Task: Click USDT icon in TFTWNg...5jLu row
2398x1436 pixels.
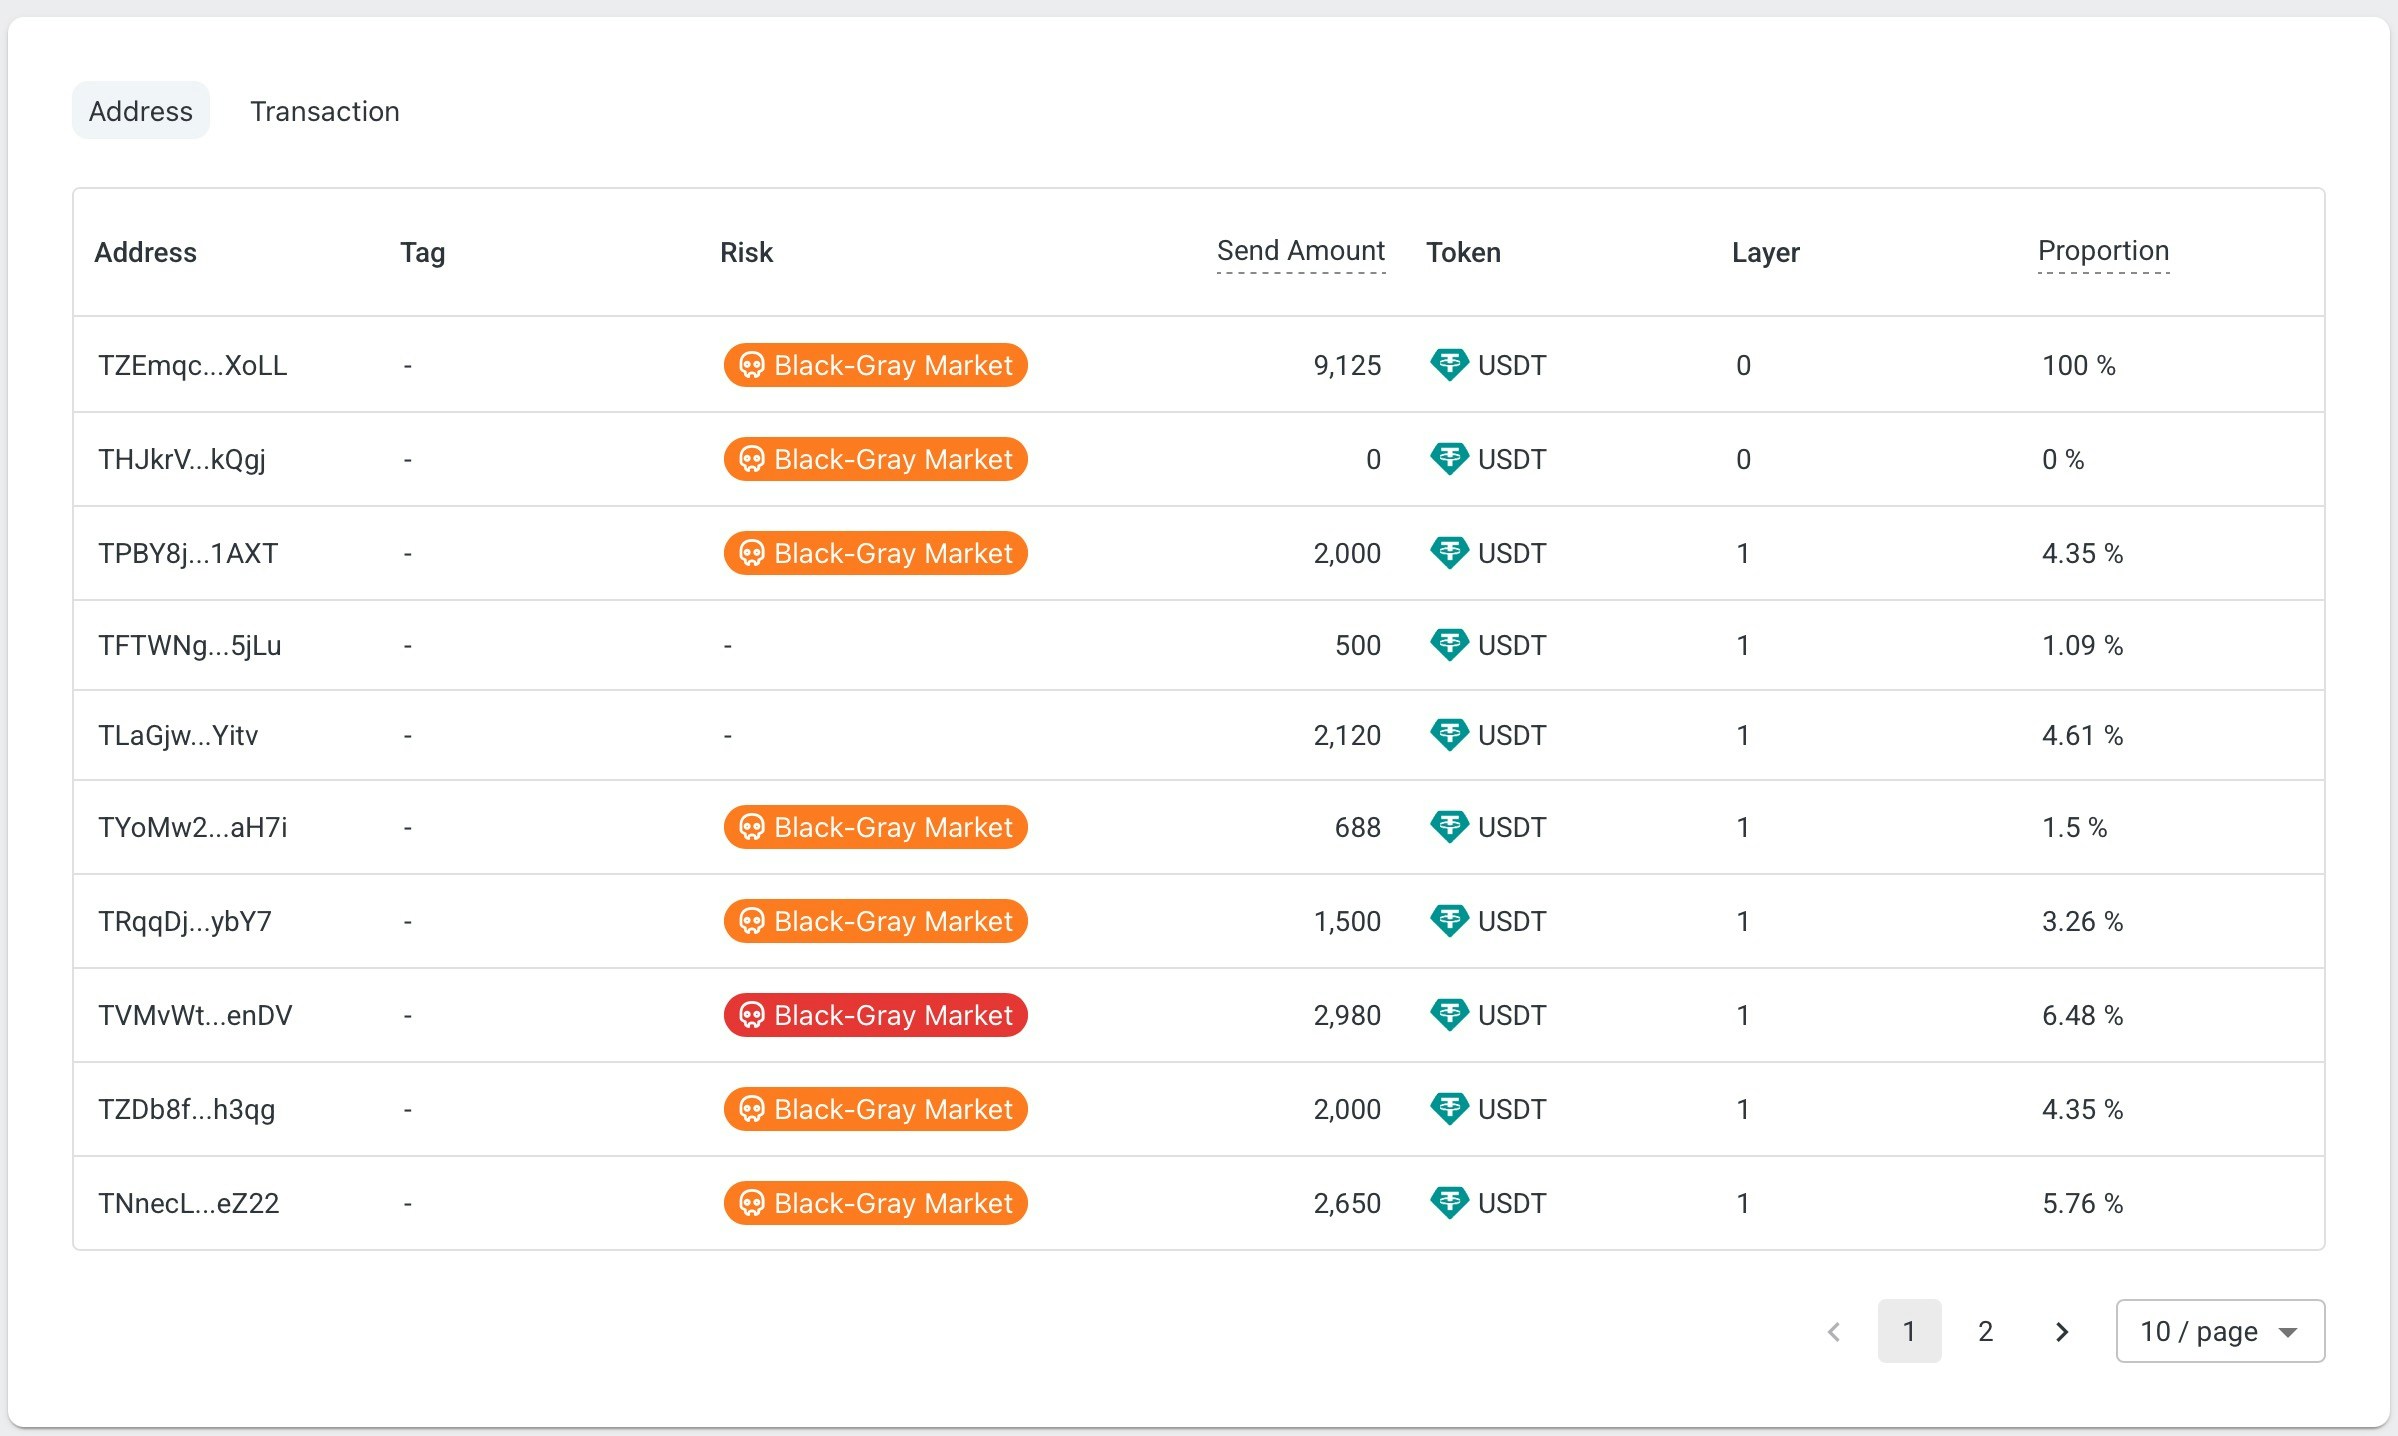Action: tap(1448, 645)
